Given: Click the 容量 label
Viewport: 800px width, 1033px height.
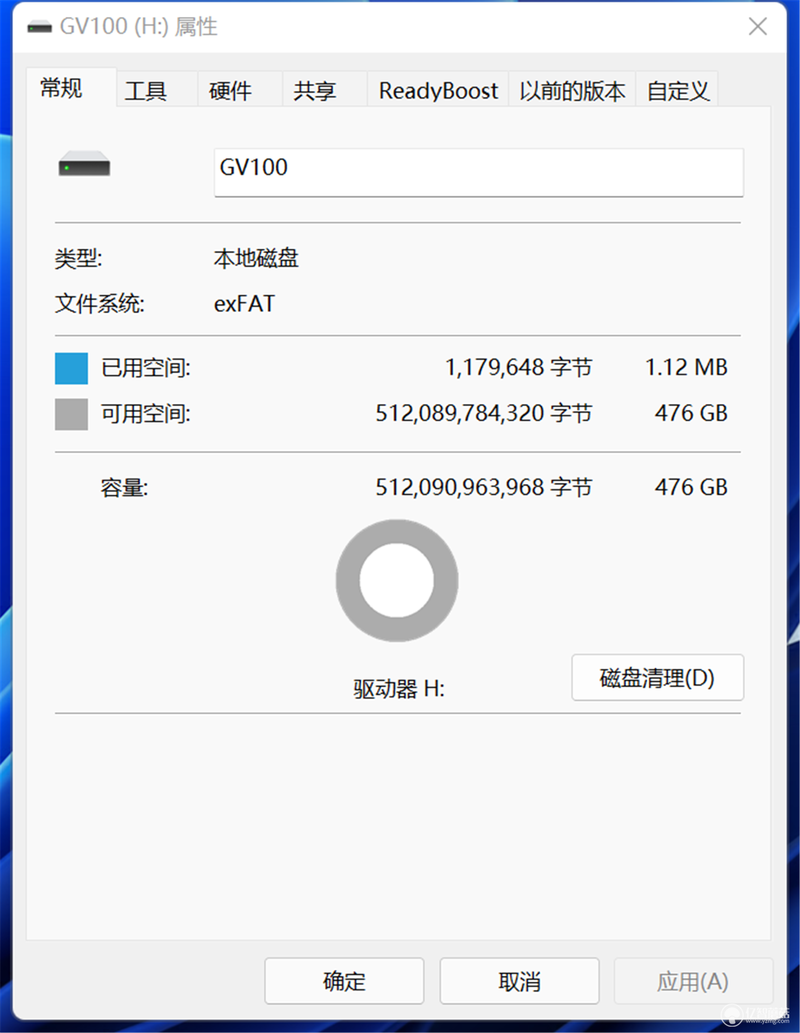Looking at the screenshot, I should coord(124,488).
